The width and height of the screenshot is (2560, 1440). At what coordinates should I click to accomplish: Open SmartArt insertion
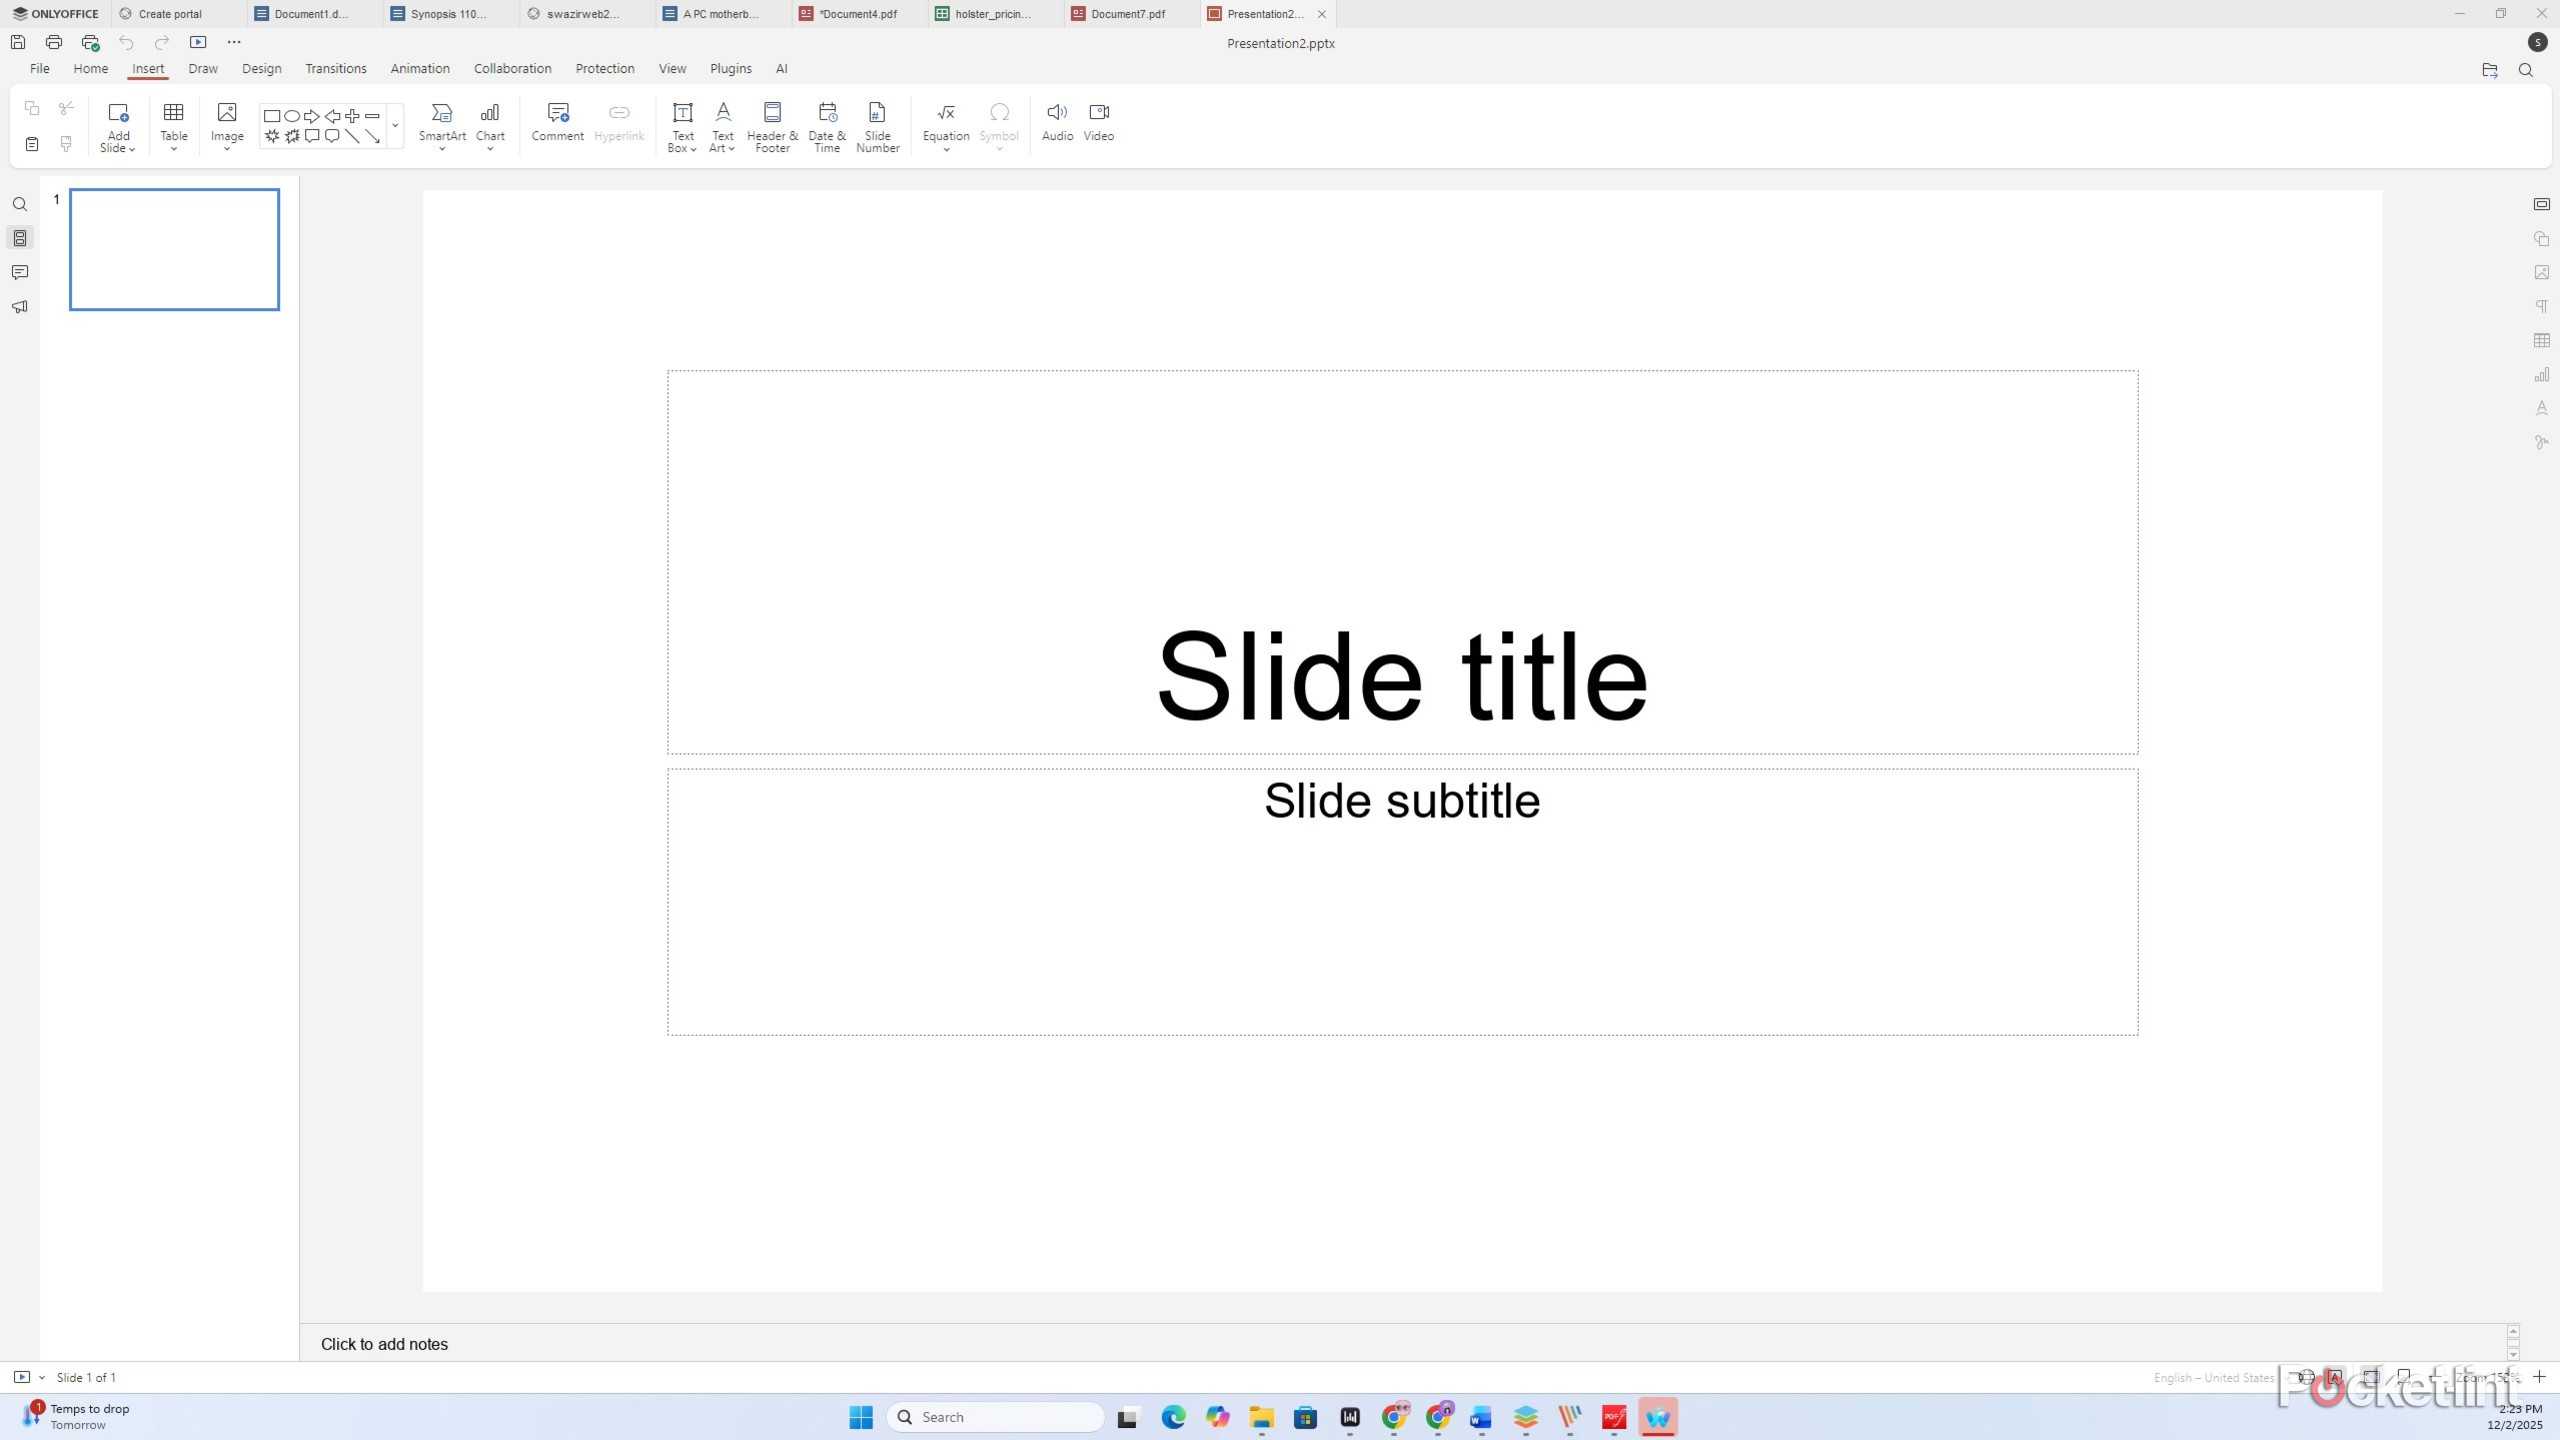tap(442, 126)
